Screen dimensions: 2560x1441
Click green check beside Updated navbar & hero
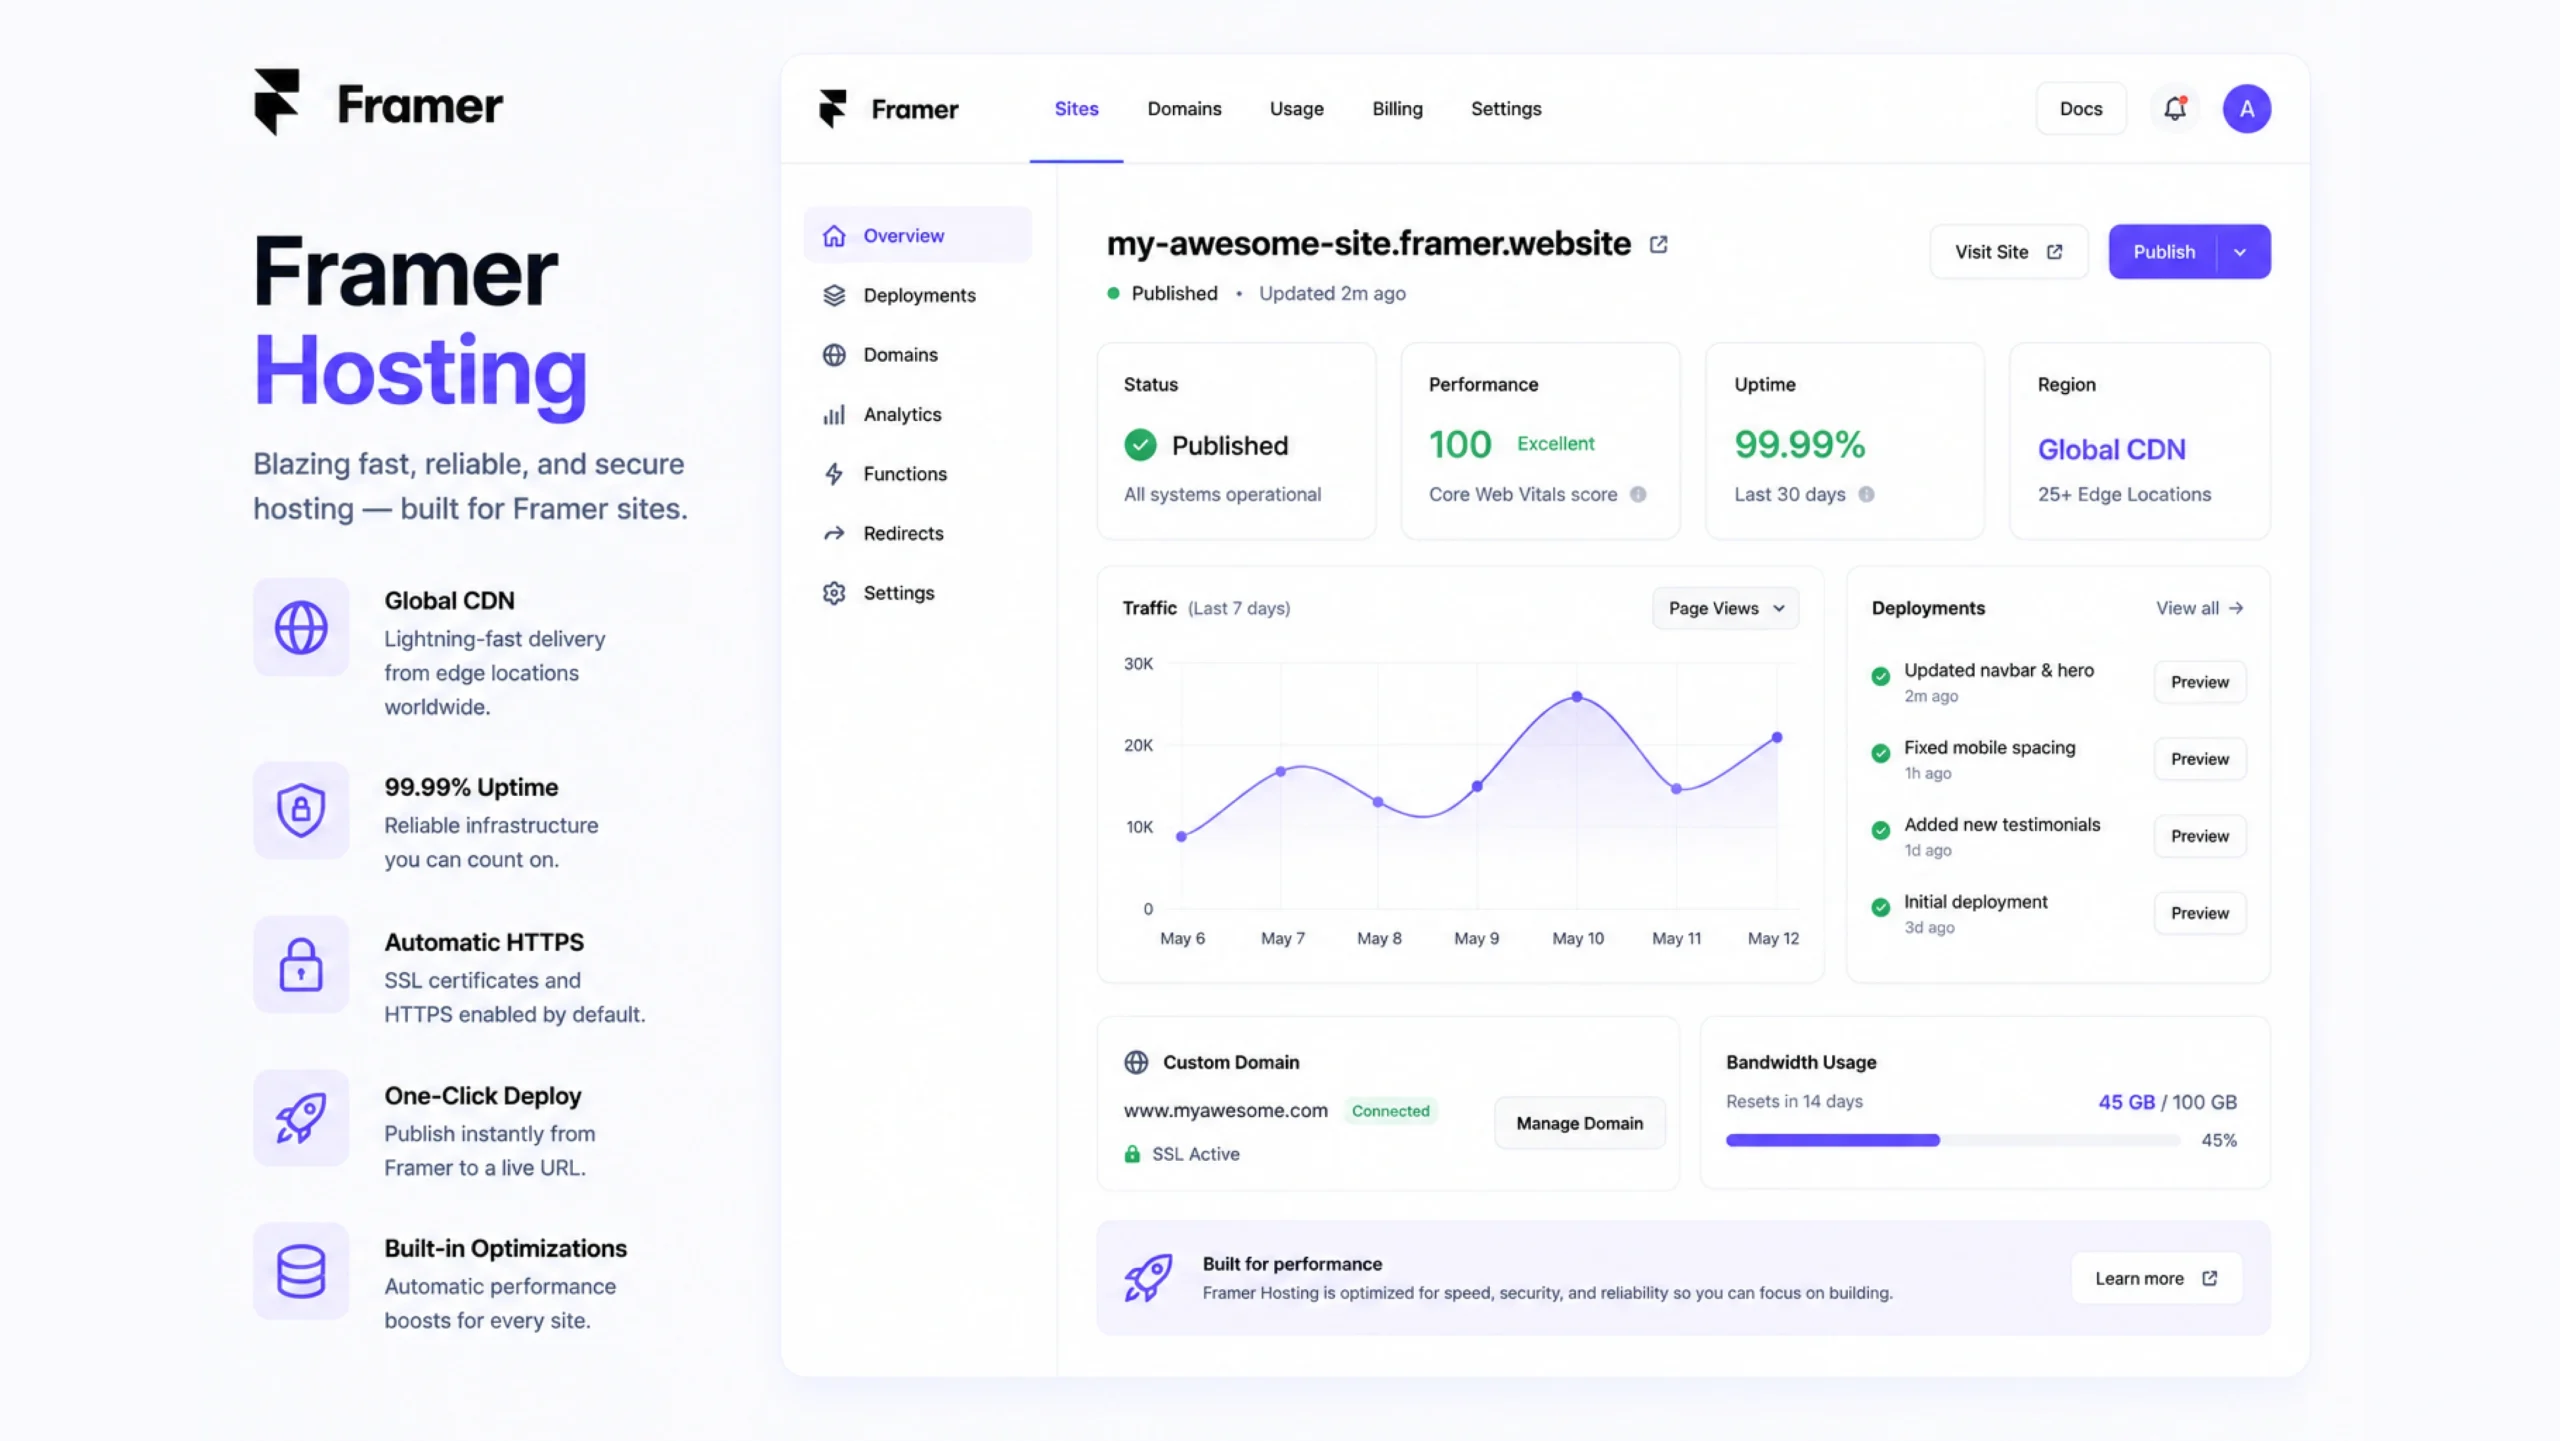pyautogui.click(x=1880, y=676)
